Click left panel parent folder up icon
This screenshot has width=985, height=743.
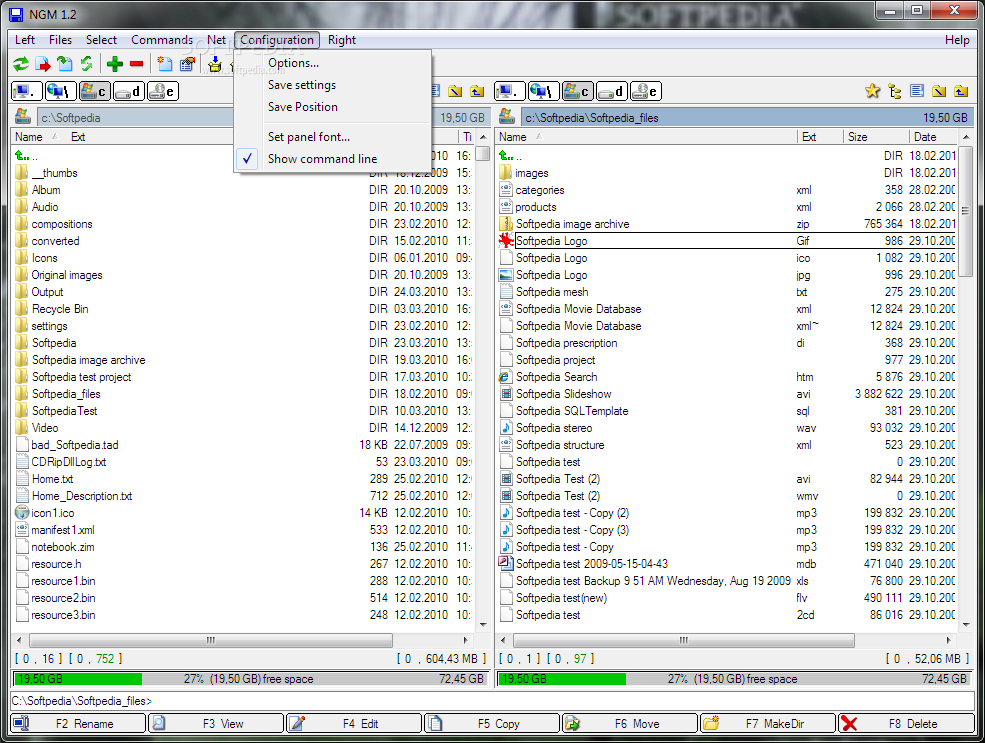click(x=477, y=92)
